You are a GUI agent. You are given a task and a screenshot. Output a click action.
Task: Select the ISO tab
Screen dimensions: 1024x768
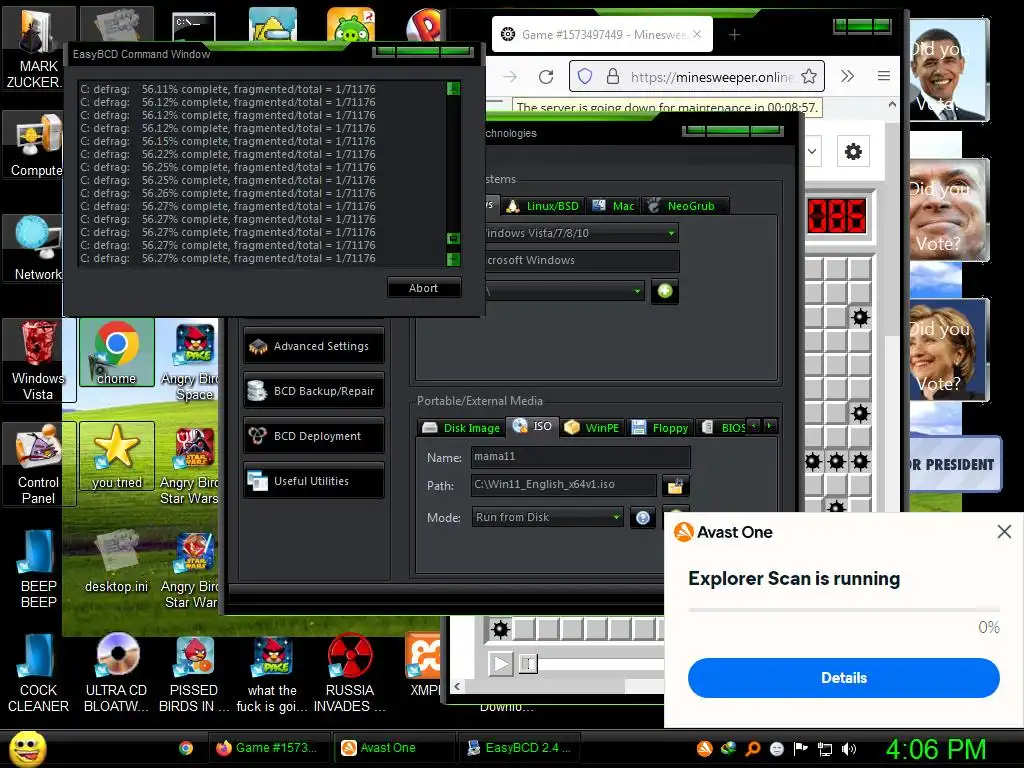(533, 426)
